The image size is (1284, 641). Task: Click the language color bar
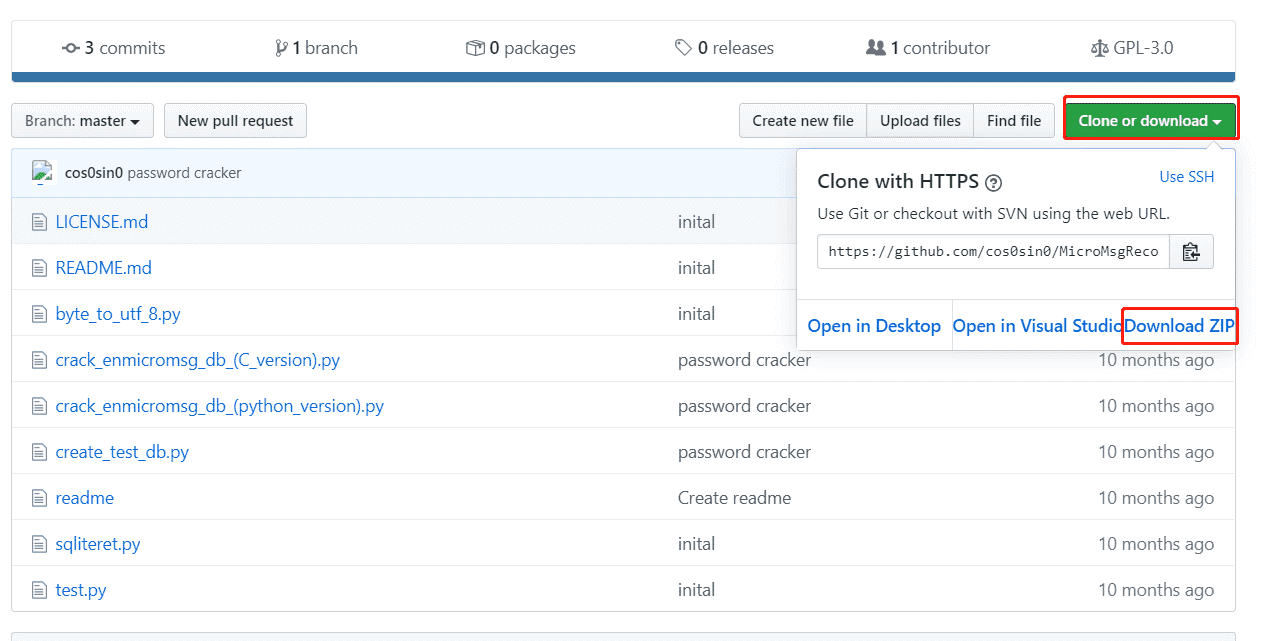(623, 77)
